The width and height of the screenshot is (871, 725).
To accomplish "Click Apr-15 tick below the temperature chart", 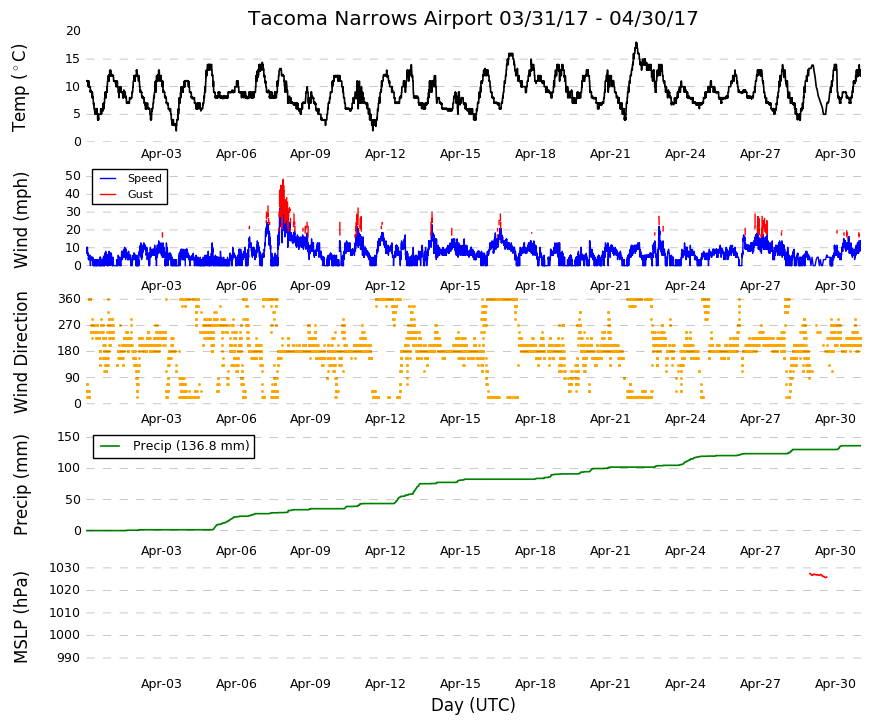I will pyautogui.click(x=460, y=154).
